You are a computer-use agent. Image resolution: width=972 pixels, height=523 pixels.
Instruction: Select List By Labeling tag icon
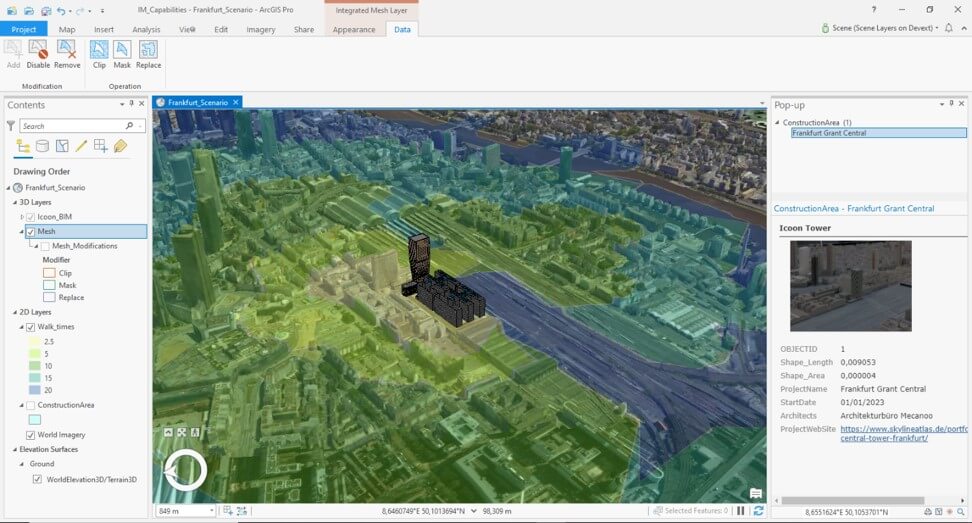coord(120,146)
